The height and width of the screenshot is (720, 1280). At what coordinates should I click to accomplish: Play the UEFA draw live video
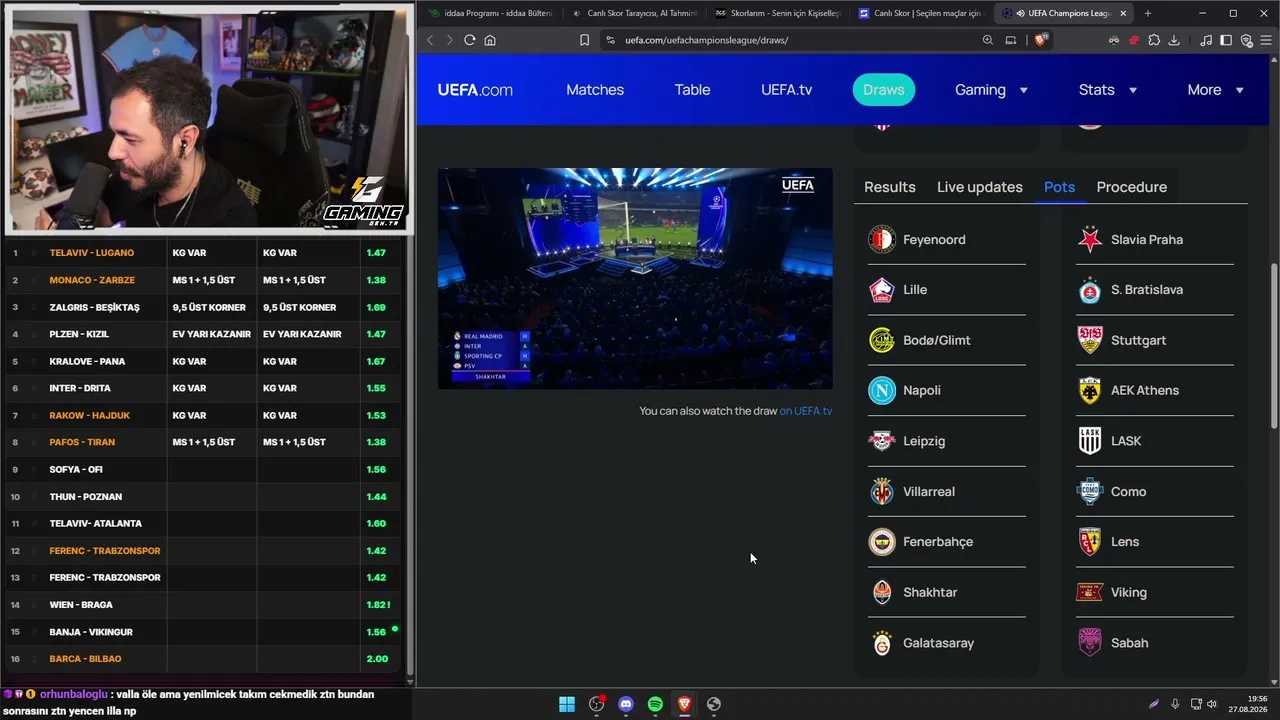(635, 278)
